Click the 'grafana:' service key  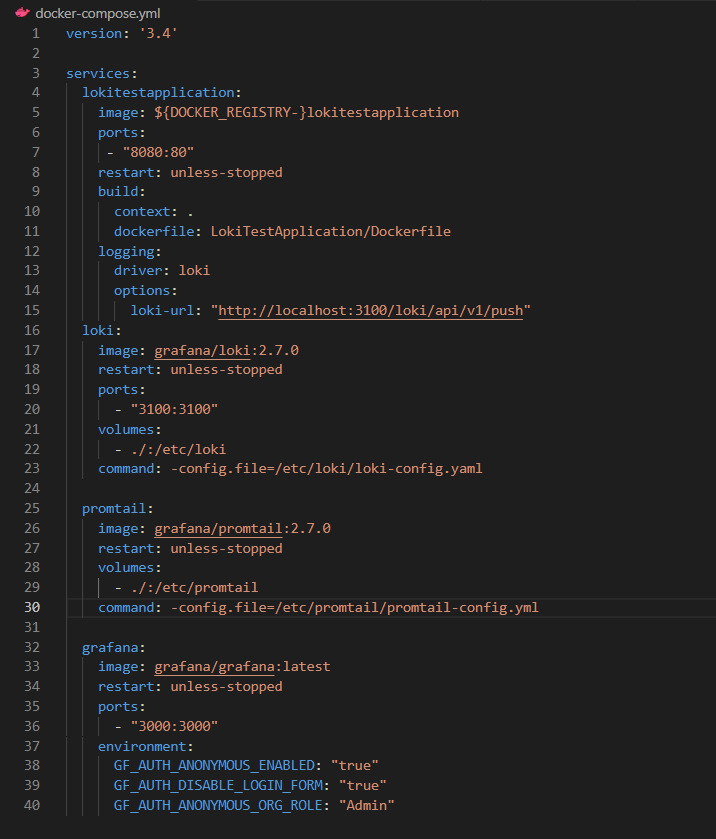coord(113,648)
